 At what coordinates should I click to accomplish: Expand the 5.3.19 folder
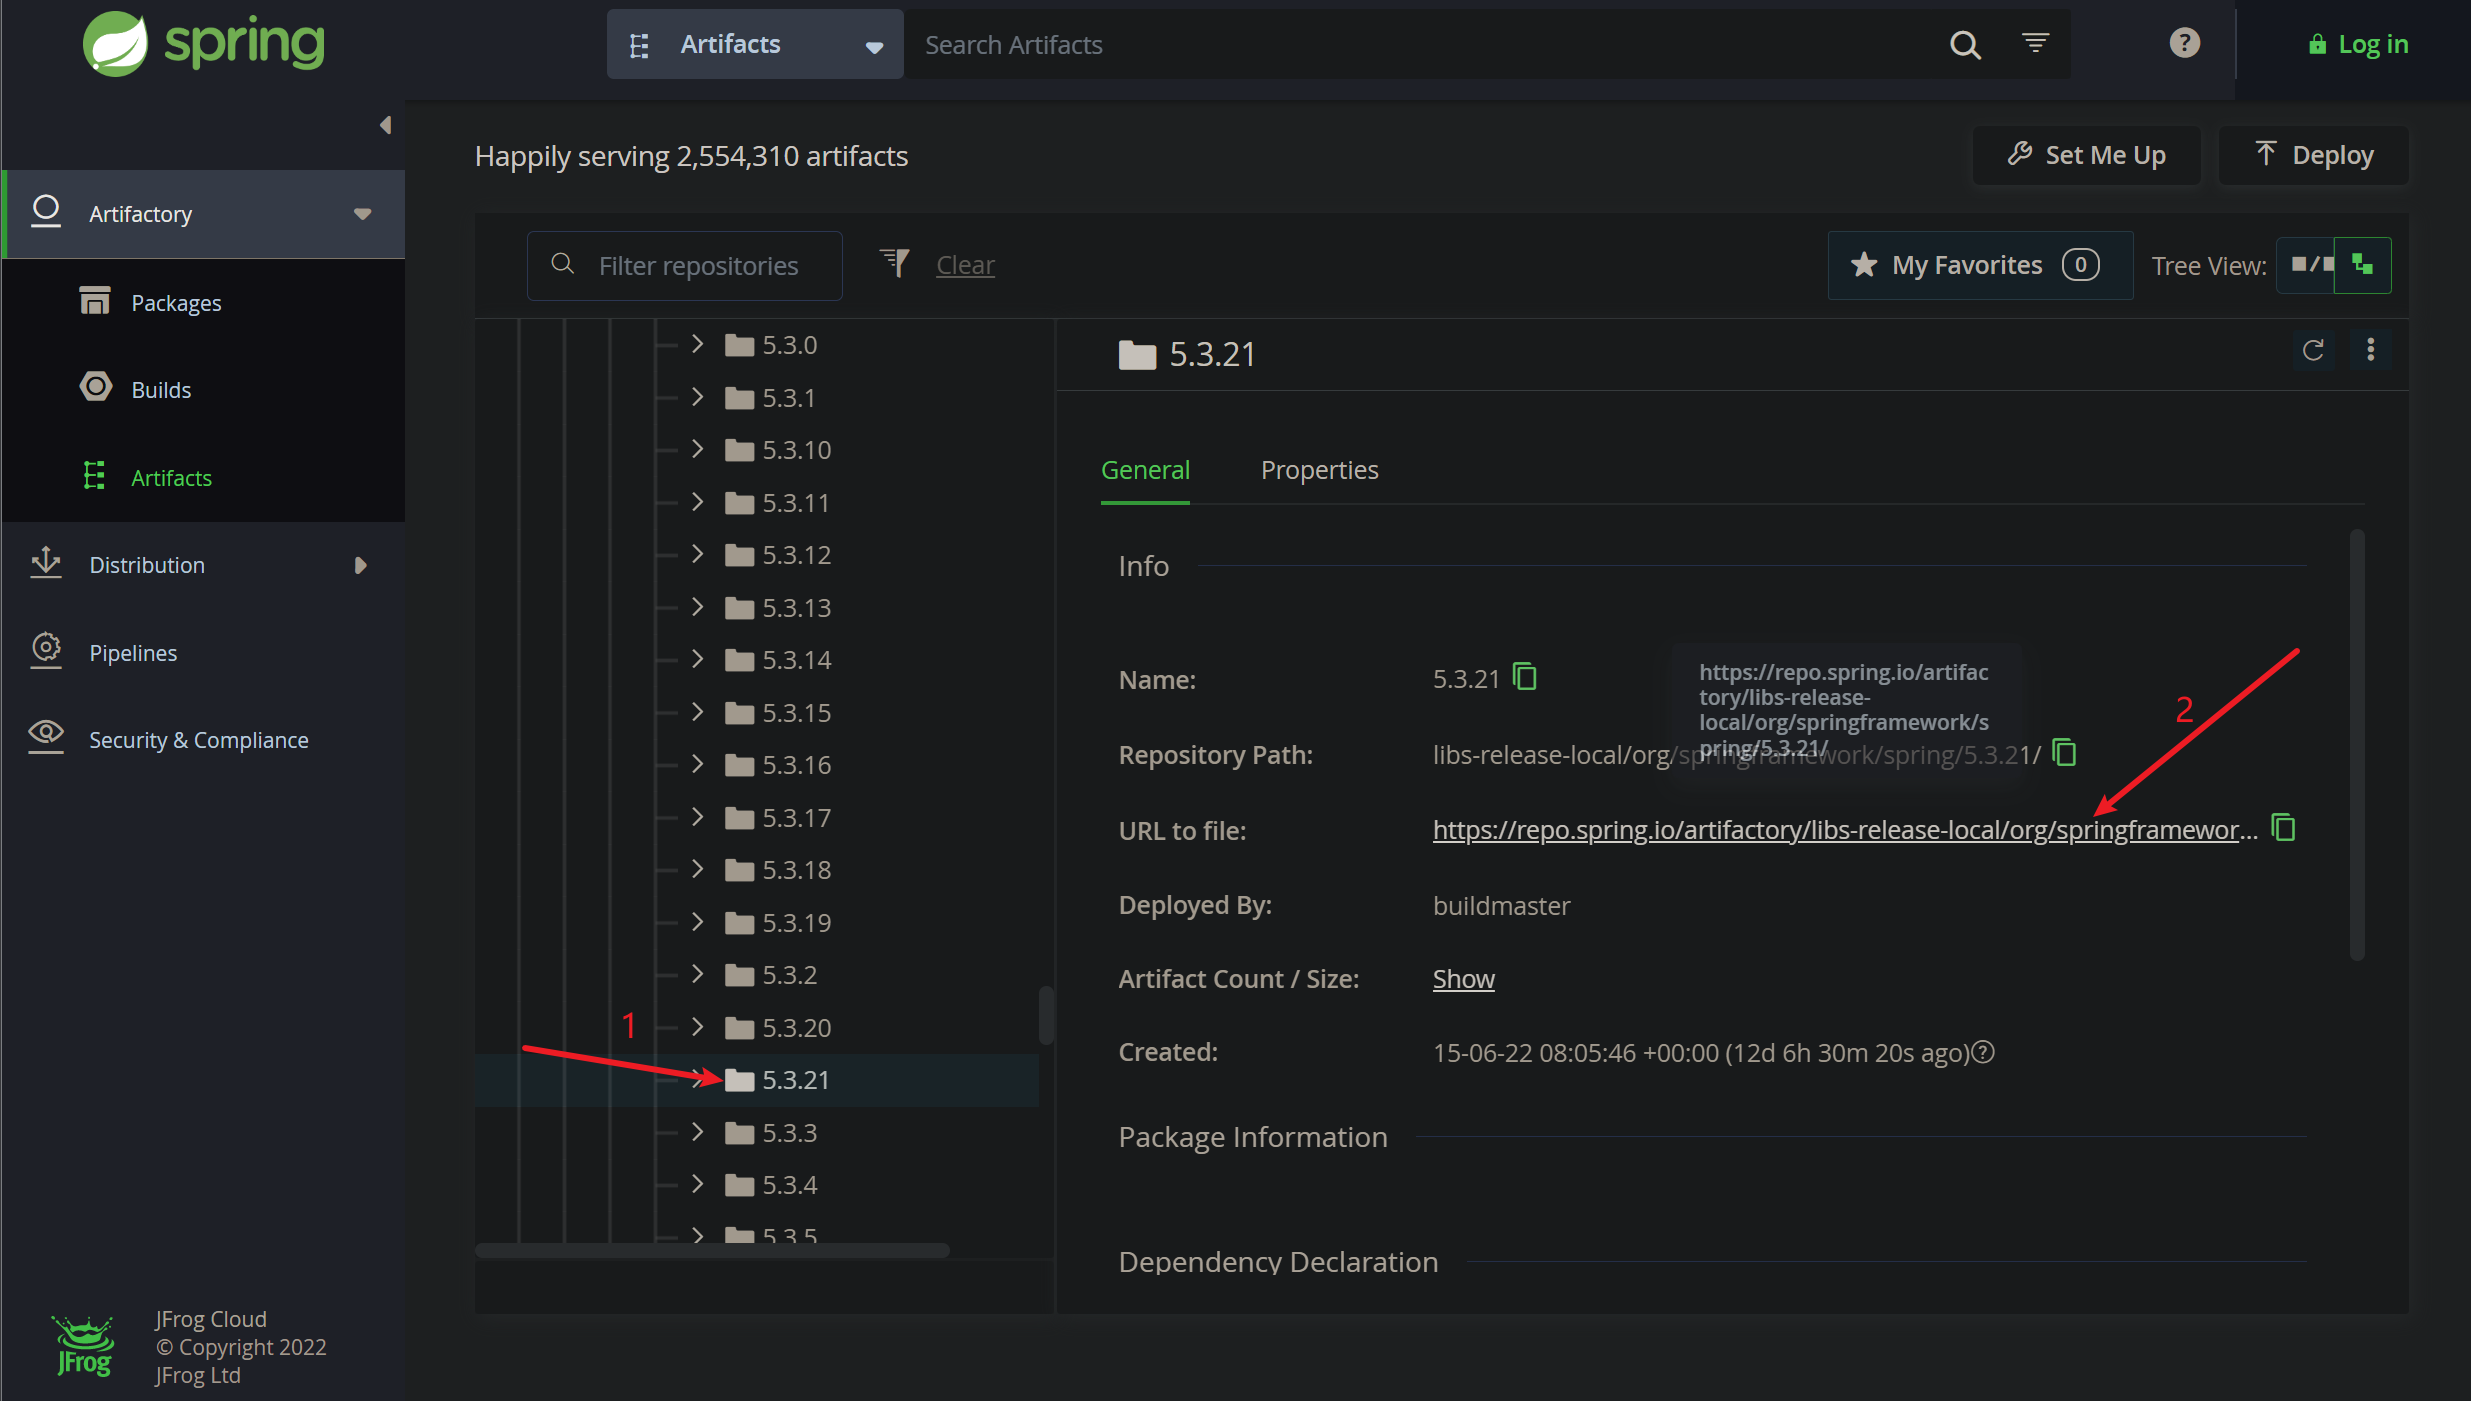(698, 922)
